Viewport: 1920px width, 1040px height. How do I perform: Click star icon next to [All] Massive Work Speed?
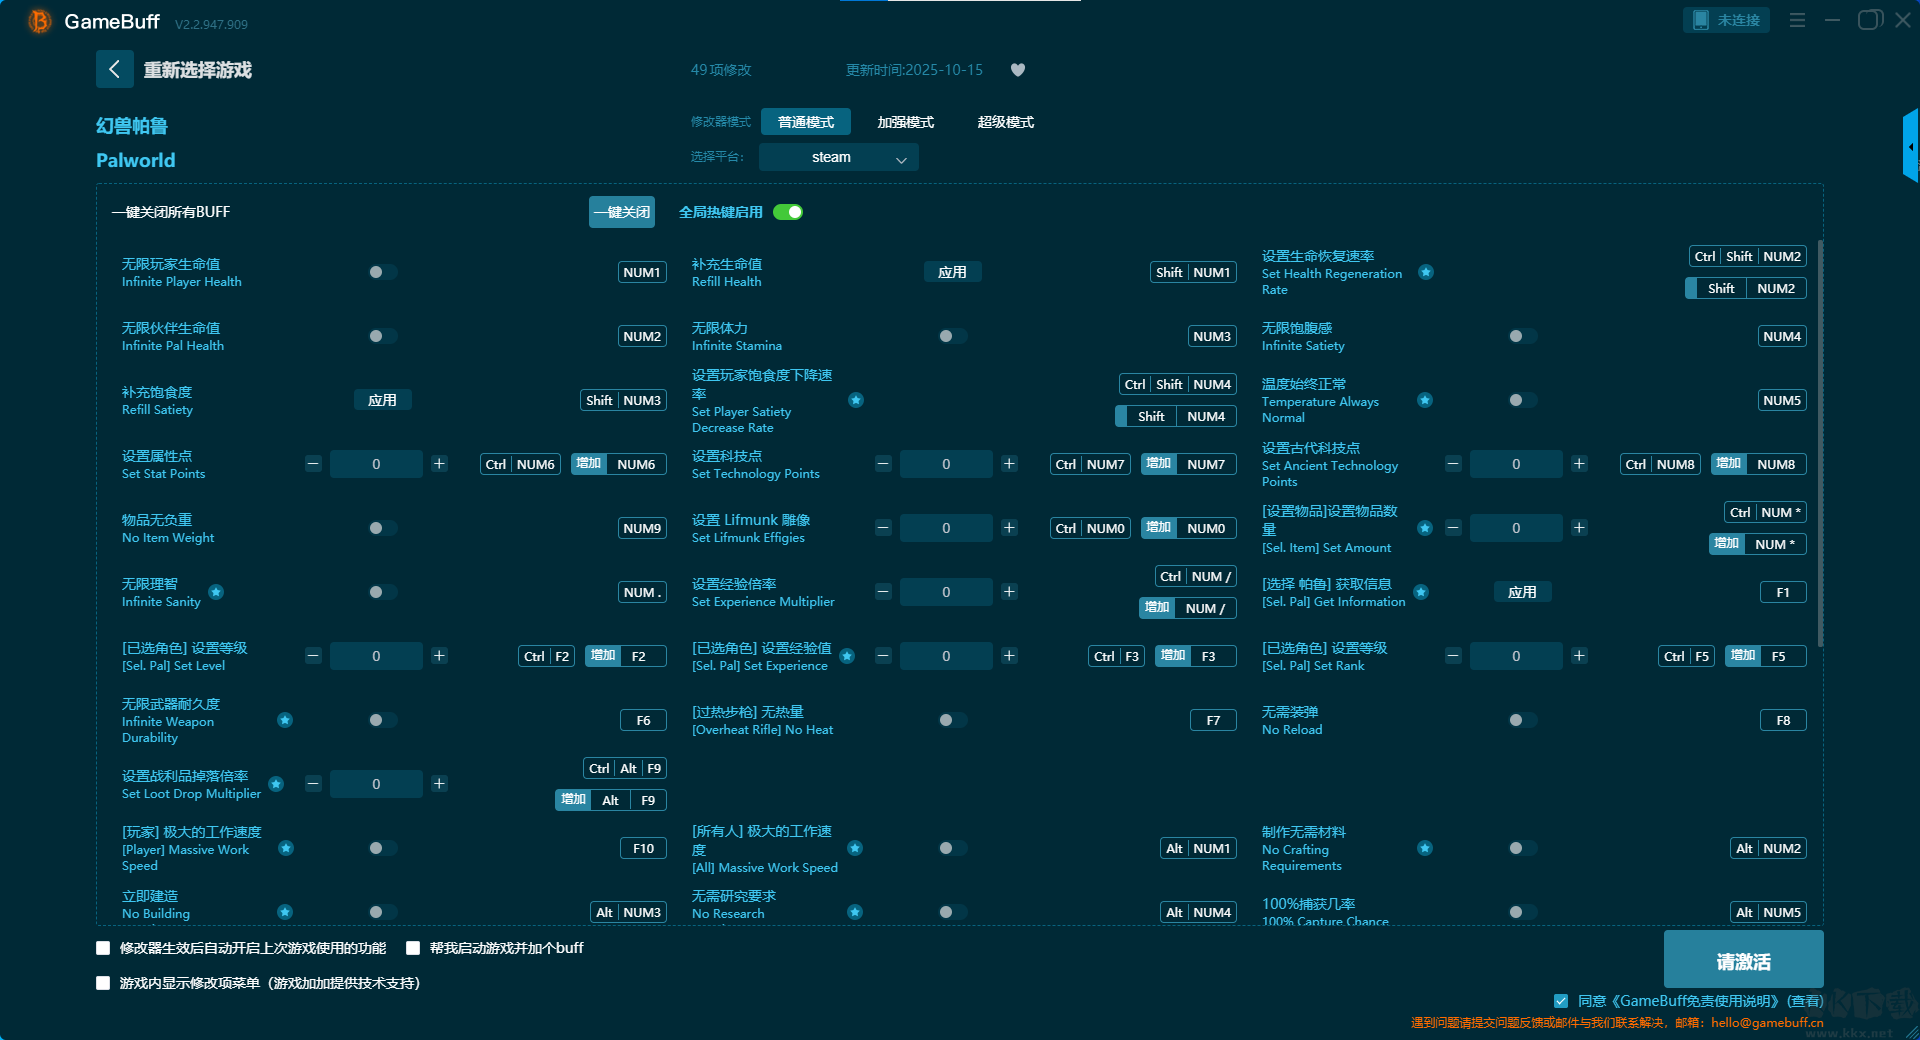pyautogui.click(x=855, y=848)
